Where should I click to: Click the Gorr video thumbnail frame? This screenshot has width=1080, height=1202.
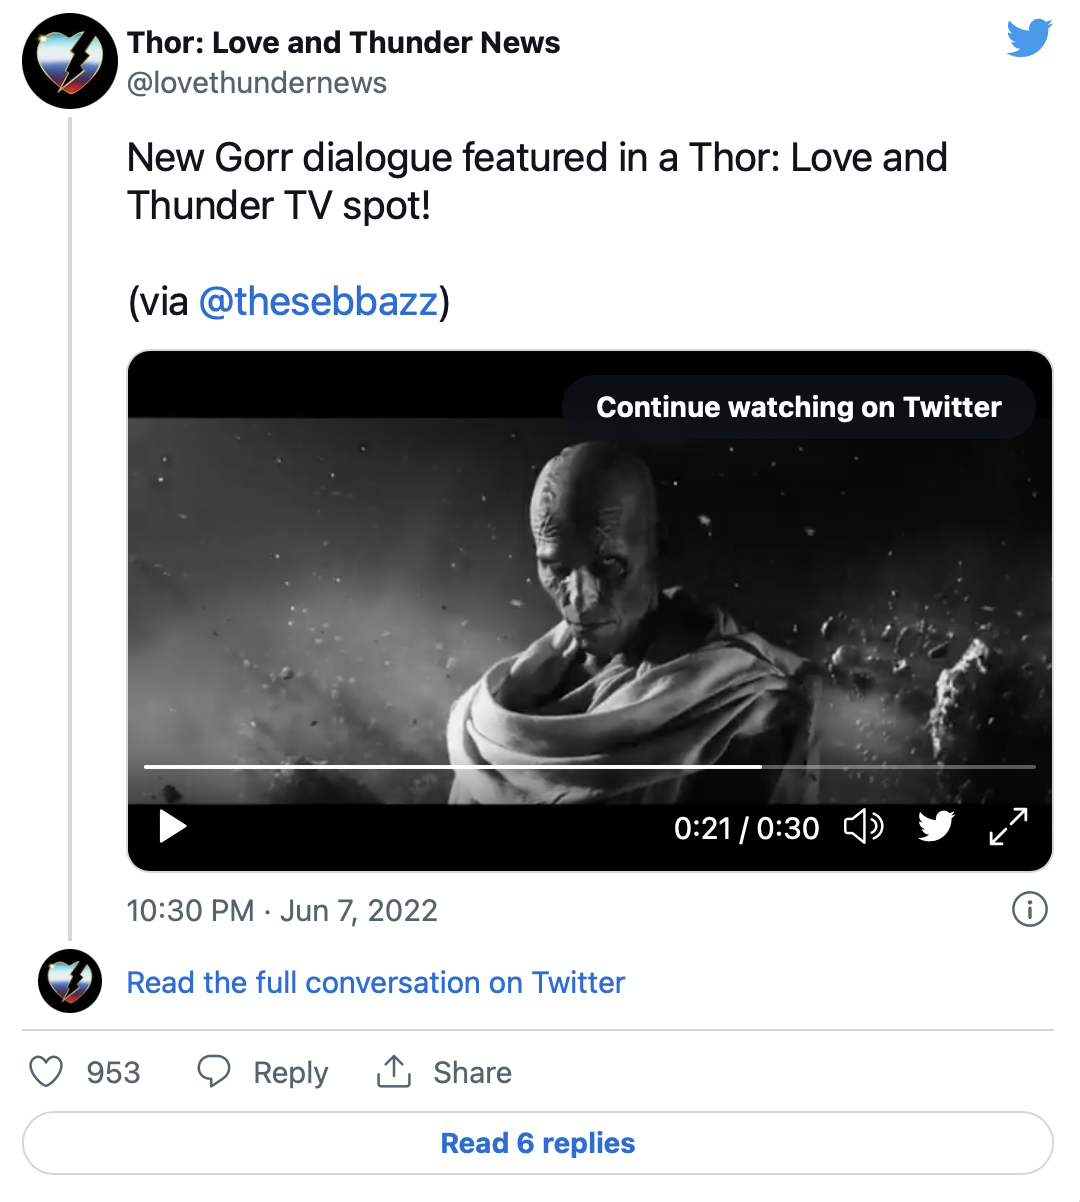(589, 600)
